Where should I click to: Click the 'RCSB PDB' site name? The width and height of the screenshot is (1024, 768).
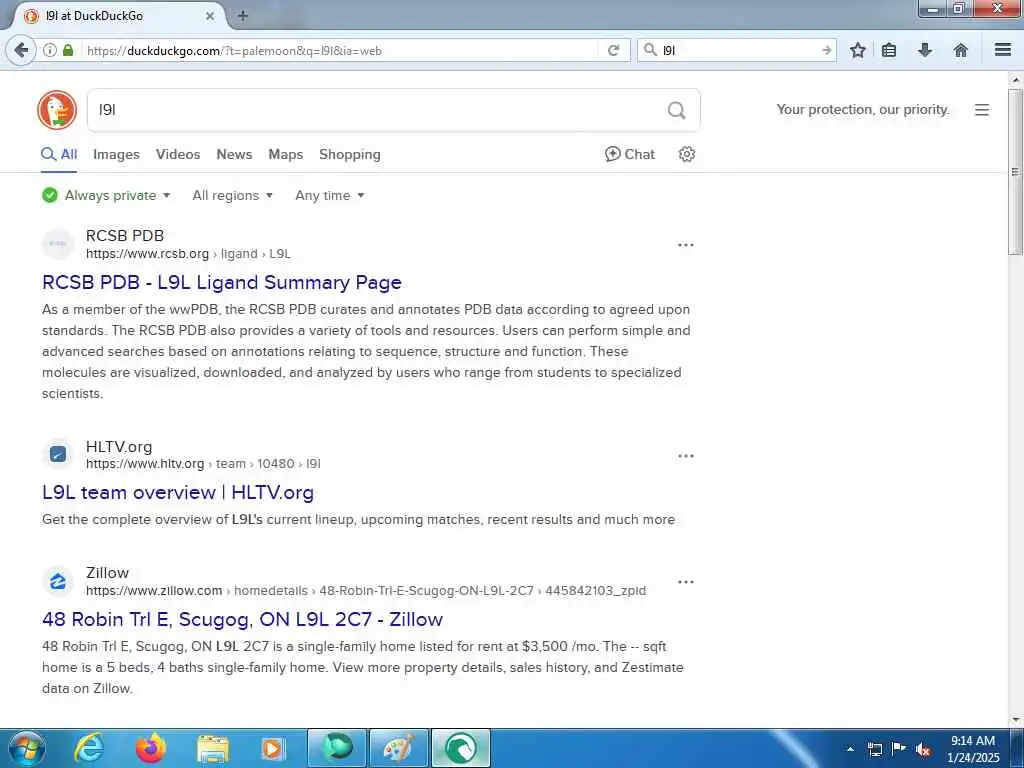point(125,236)
